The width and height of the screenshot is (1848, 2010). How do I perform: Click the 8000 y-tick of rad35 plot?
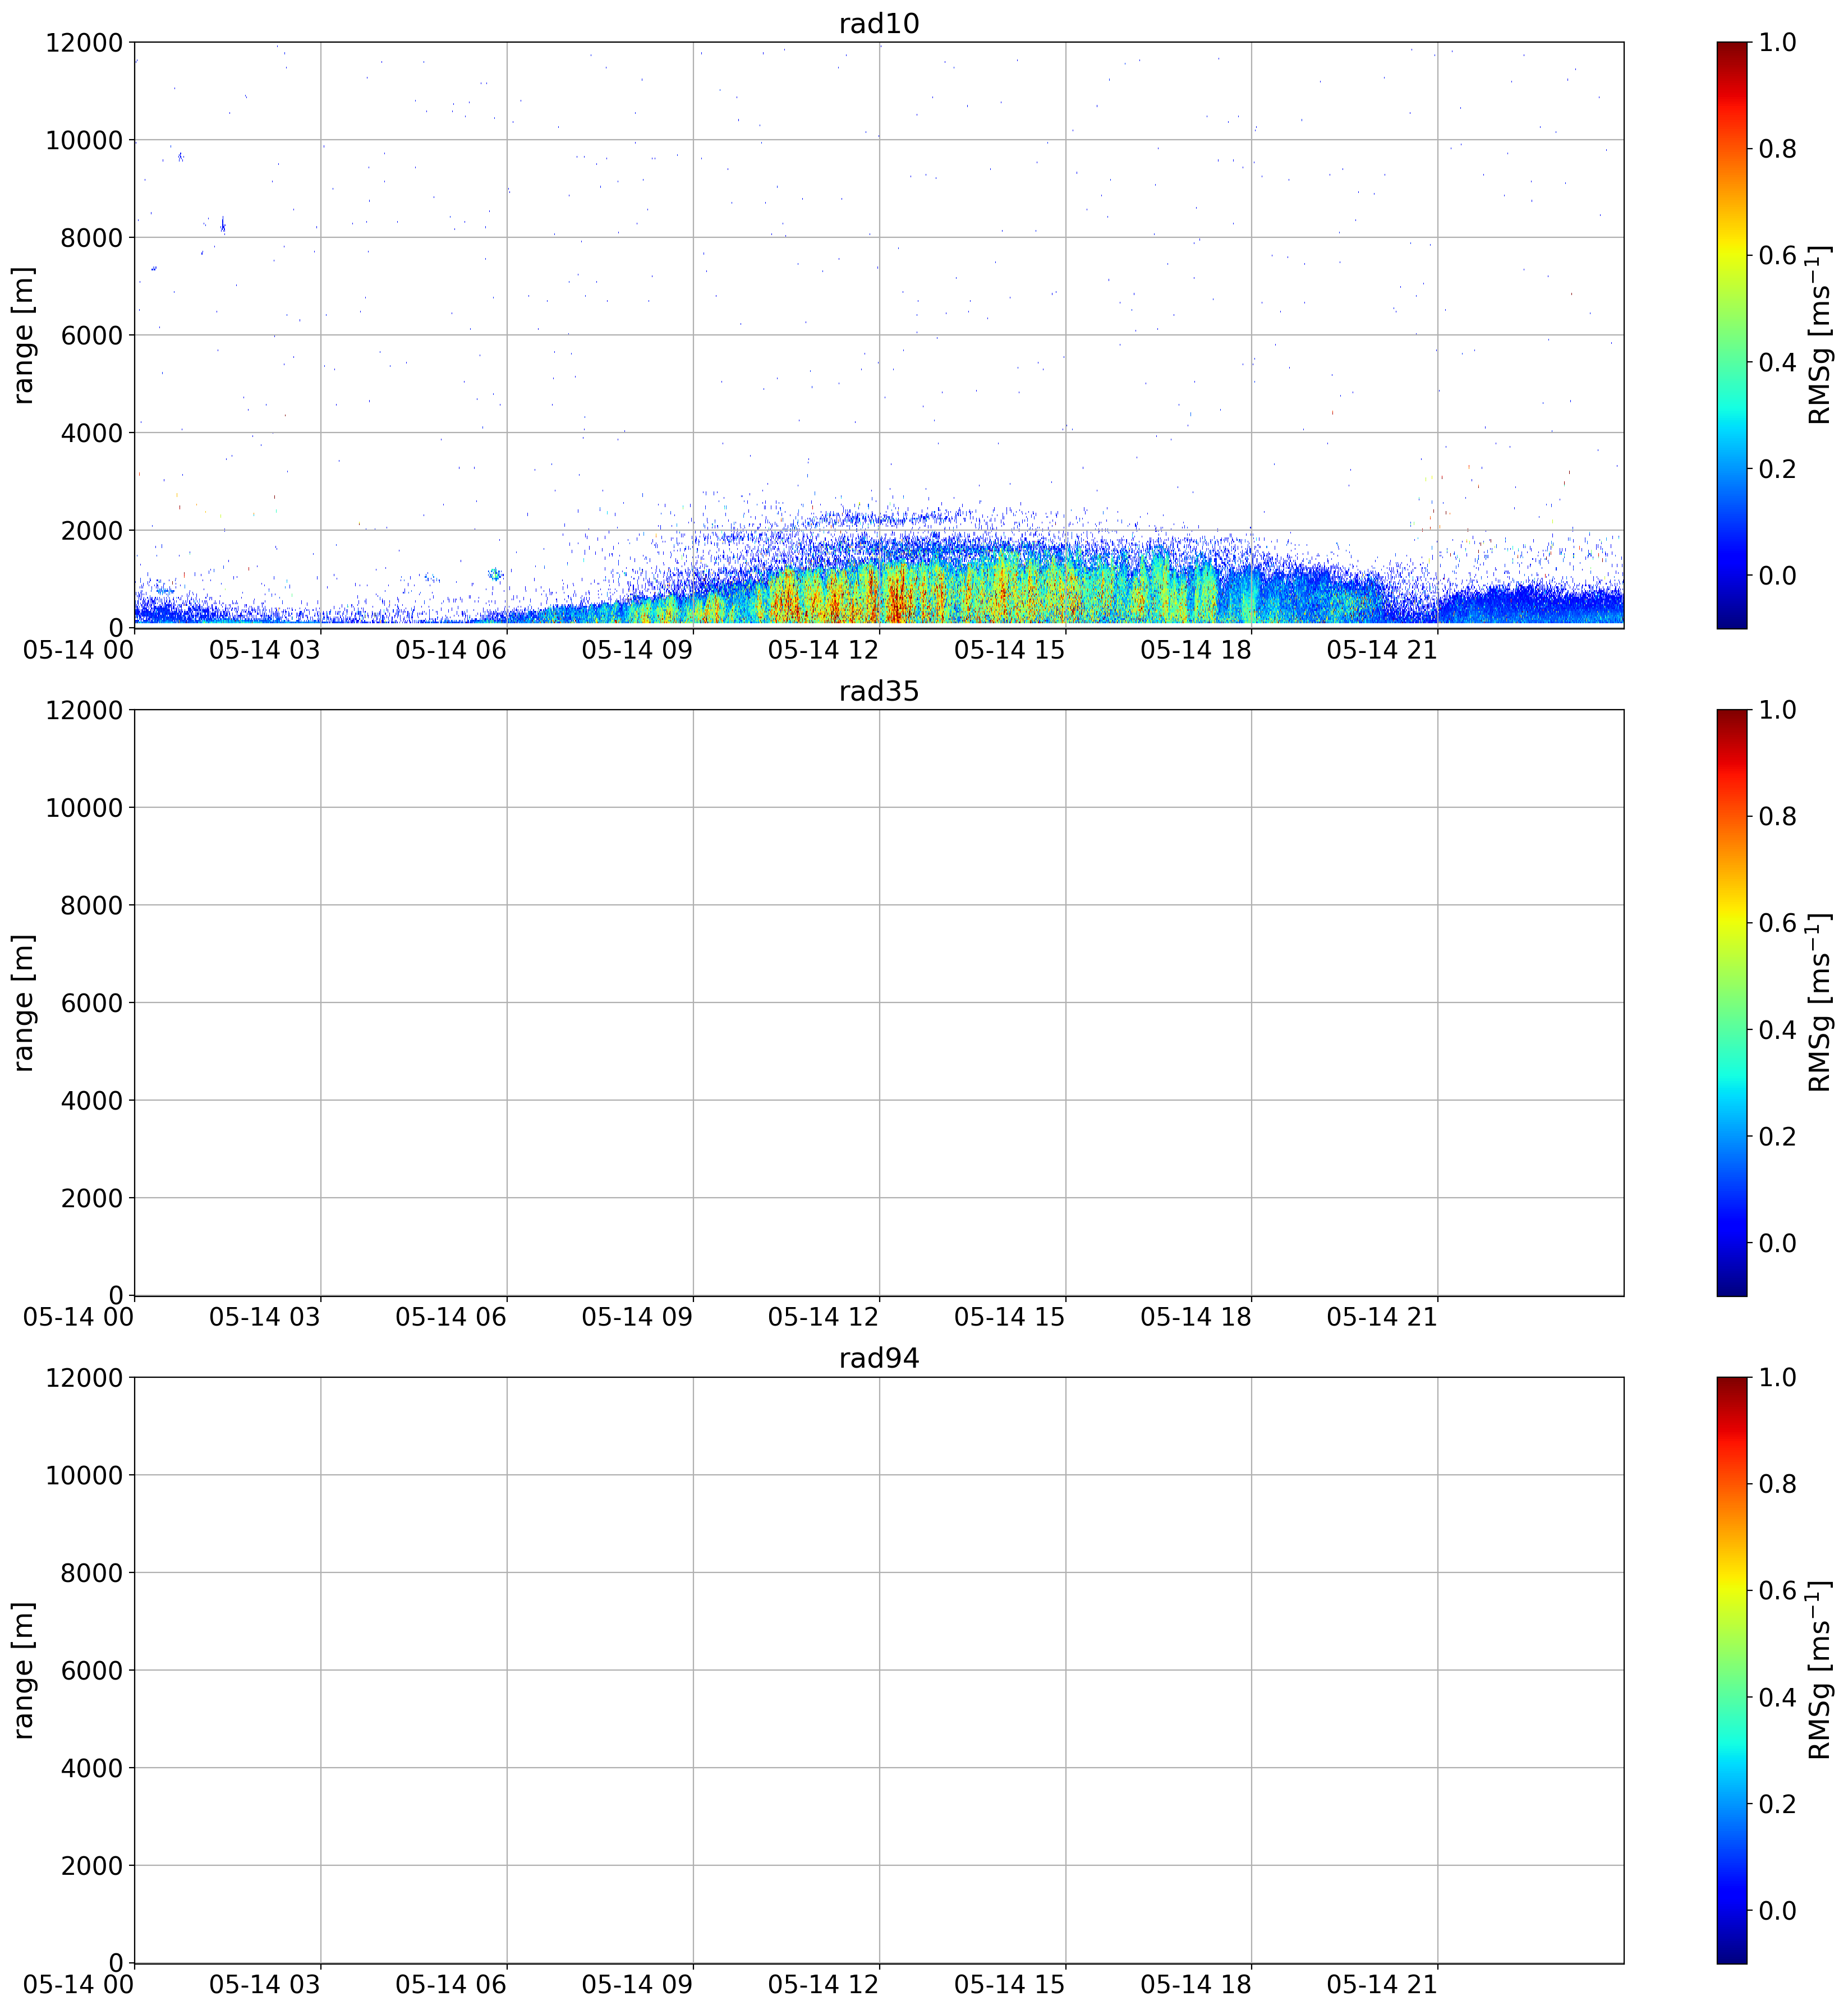[x=91, y=905]
